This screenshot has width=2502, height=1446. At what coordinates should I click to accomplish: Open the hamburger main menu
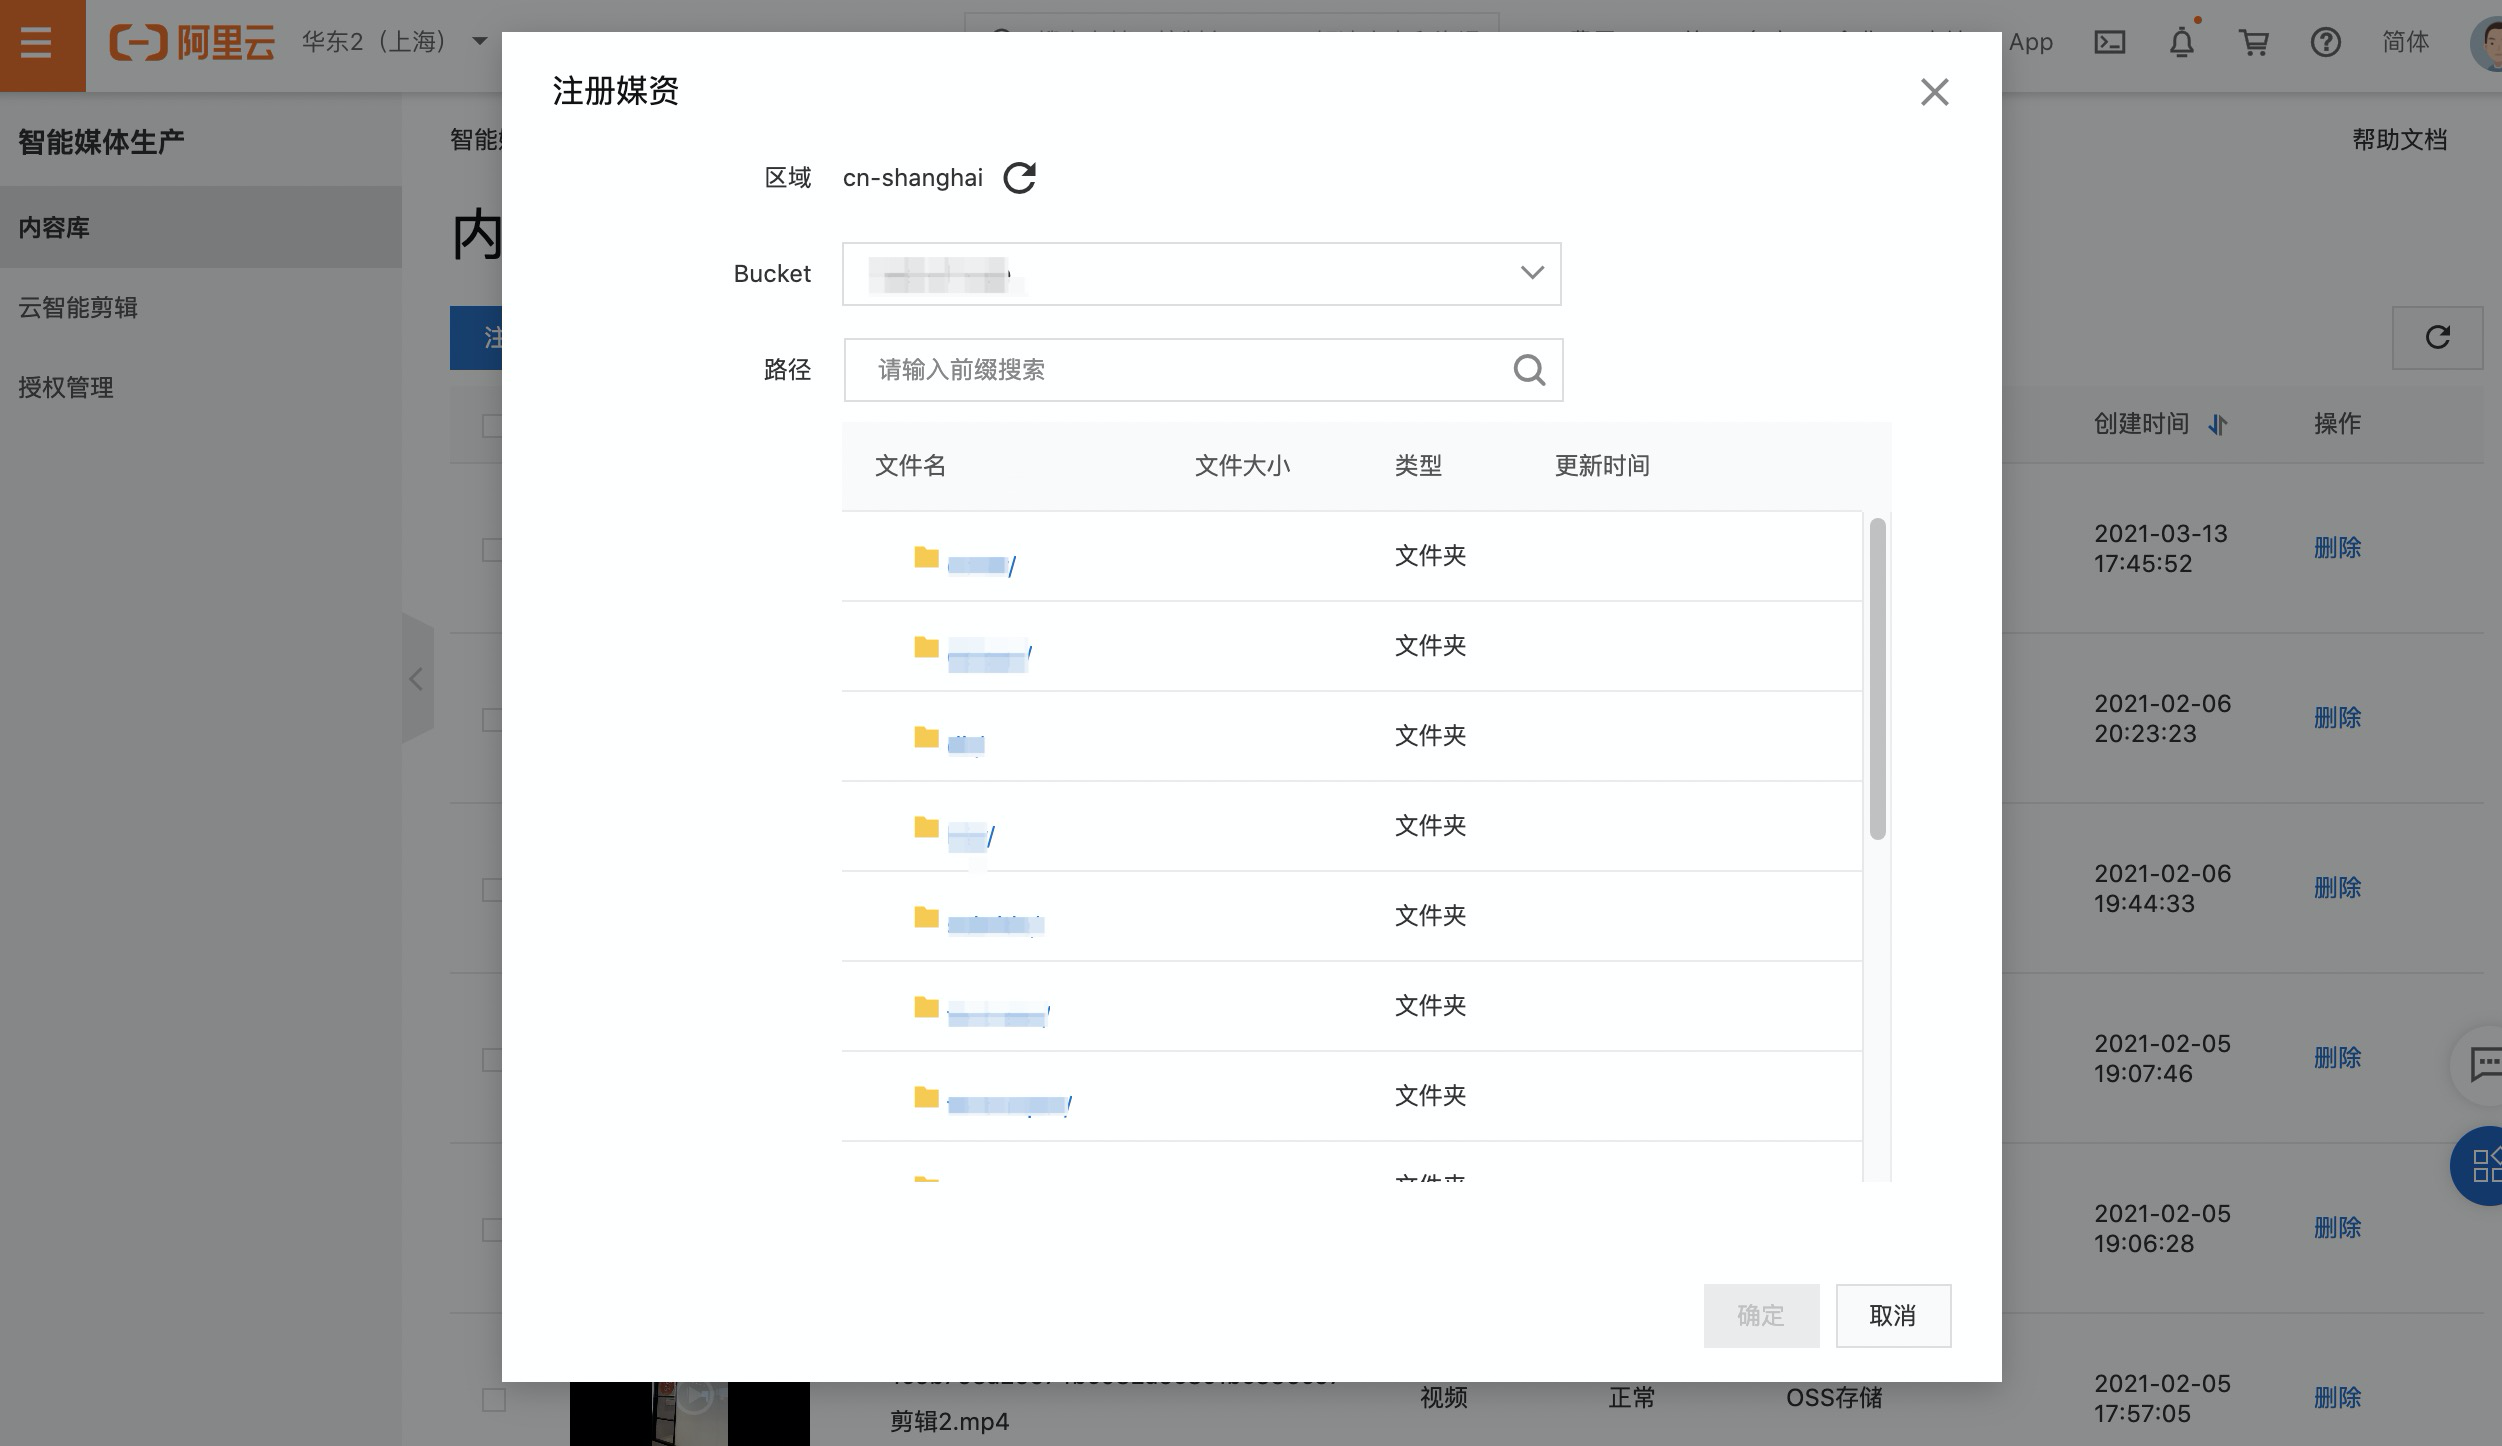tap(36, 42)
